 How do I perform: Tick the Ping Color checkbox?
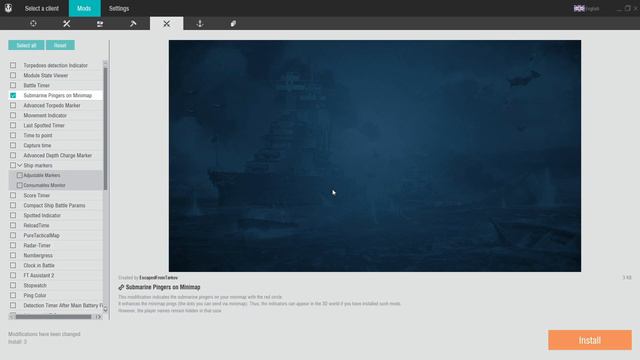13,296
